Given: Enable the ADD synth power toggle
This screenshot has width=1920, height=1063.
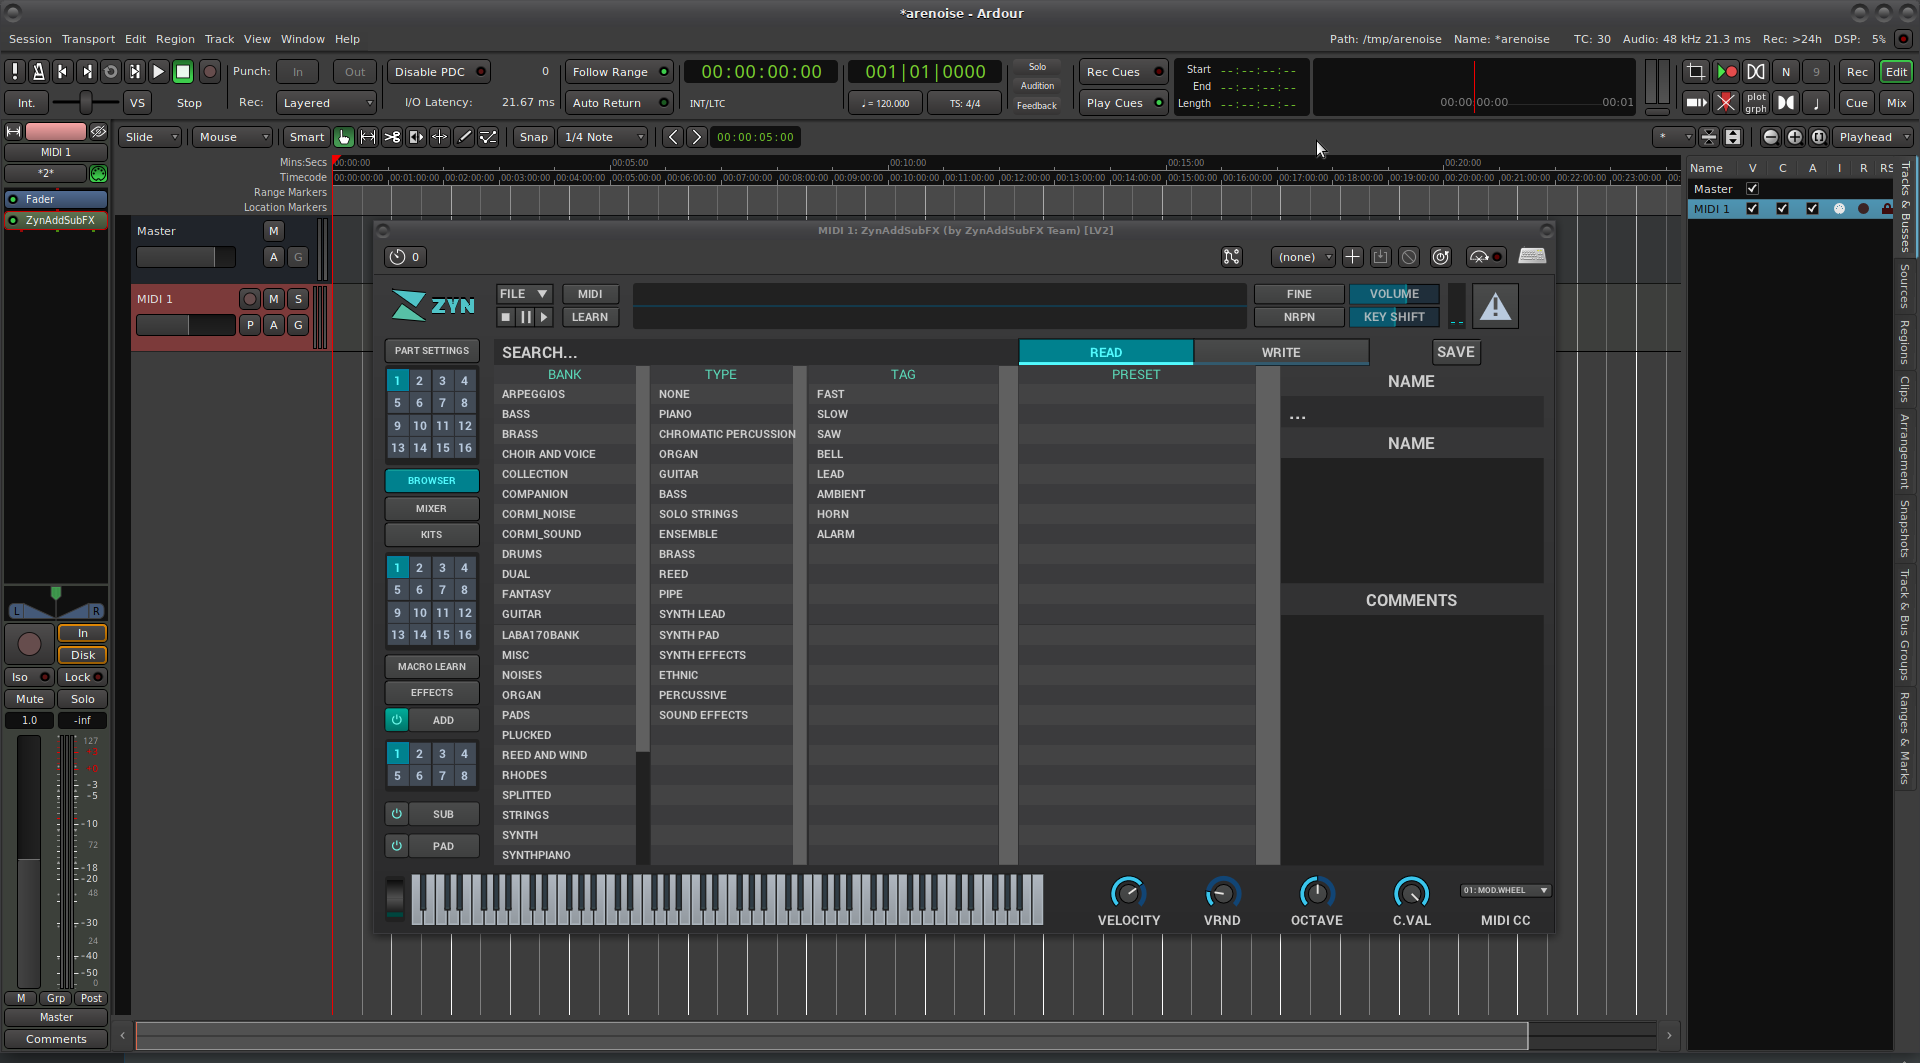Looking at the screenshot, I should pyautogui.click(x=397, y=720).
